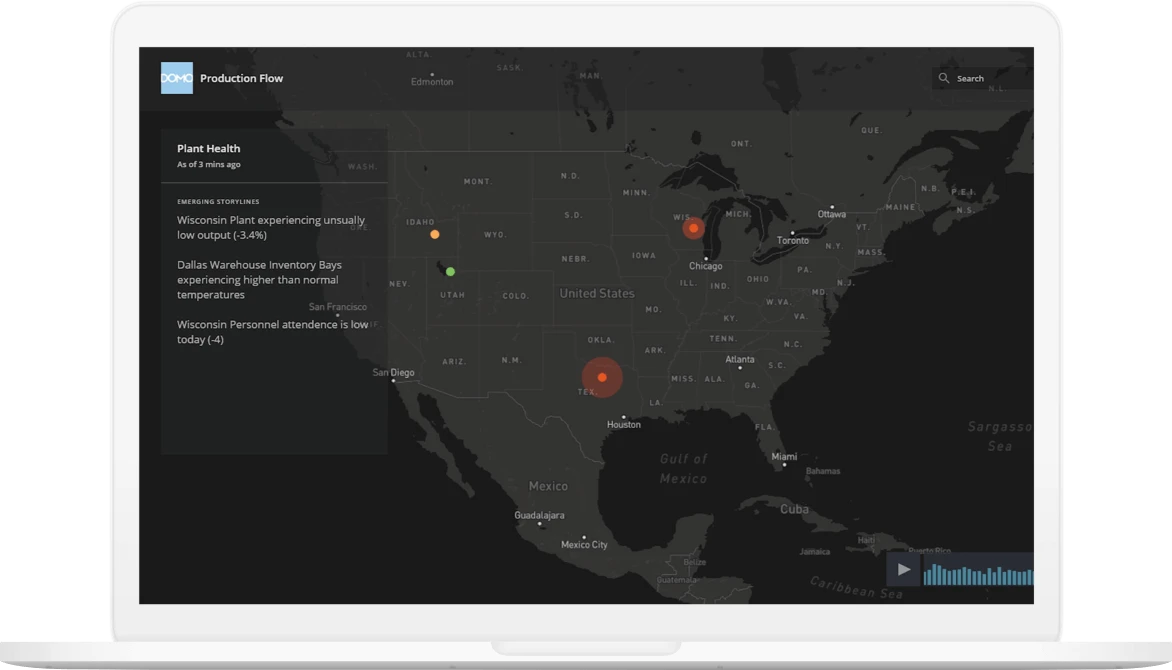Click the search magnifier icon
The image size is (1172, 670).
[944, 77]
